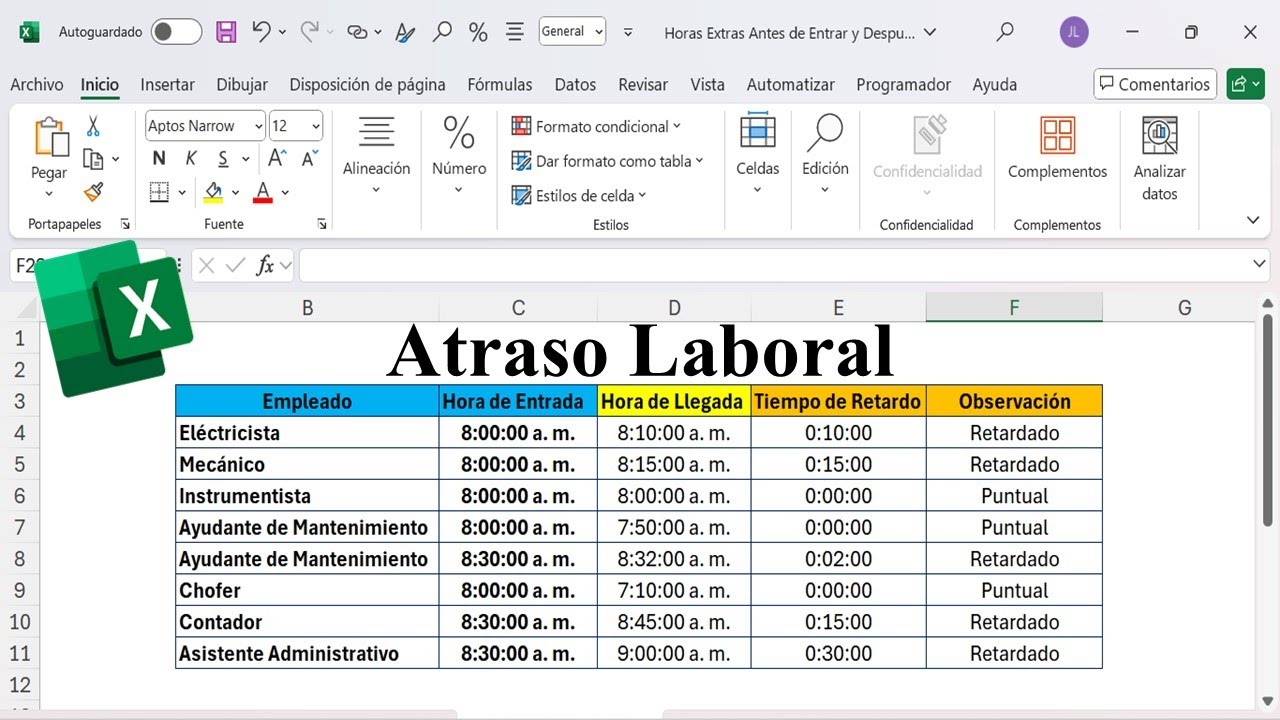
Task: Click the Redo arrow icon
Action: [311, 32]
